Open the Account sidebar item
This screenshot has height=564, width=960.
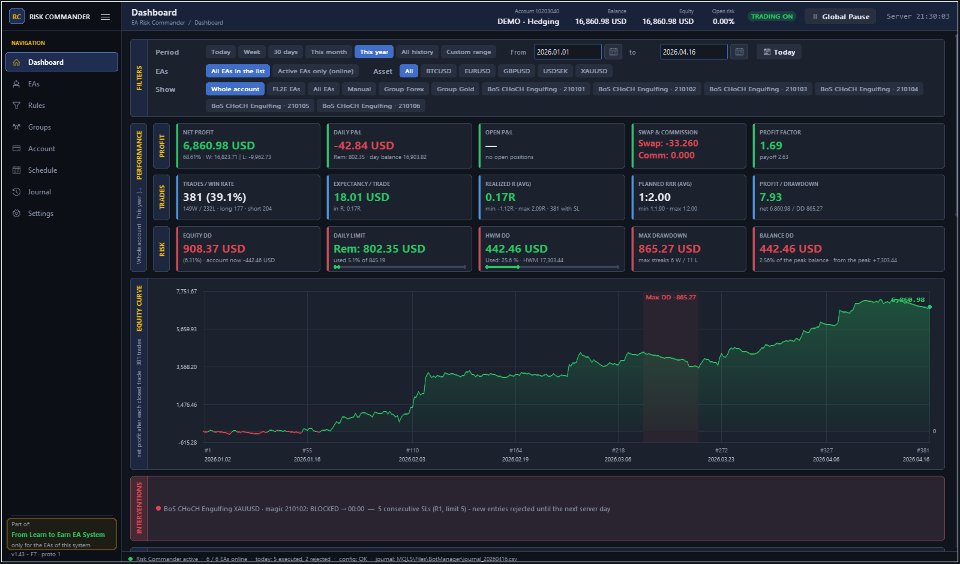click(61, 149)
